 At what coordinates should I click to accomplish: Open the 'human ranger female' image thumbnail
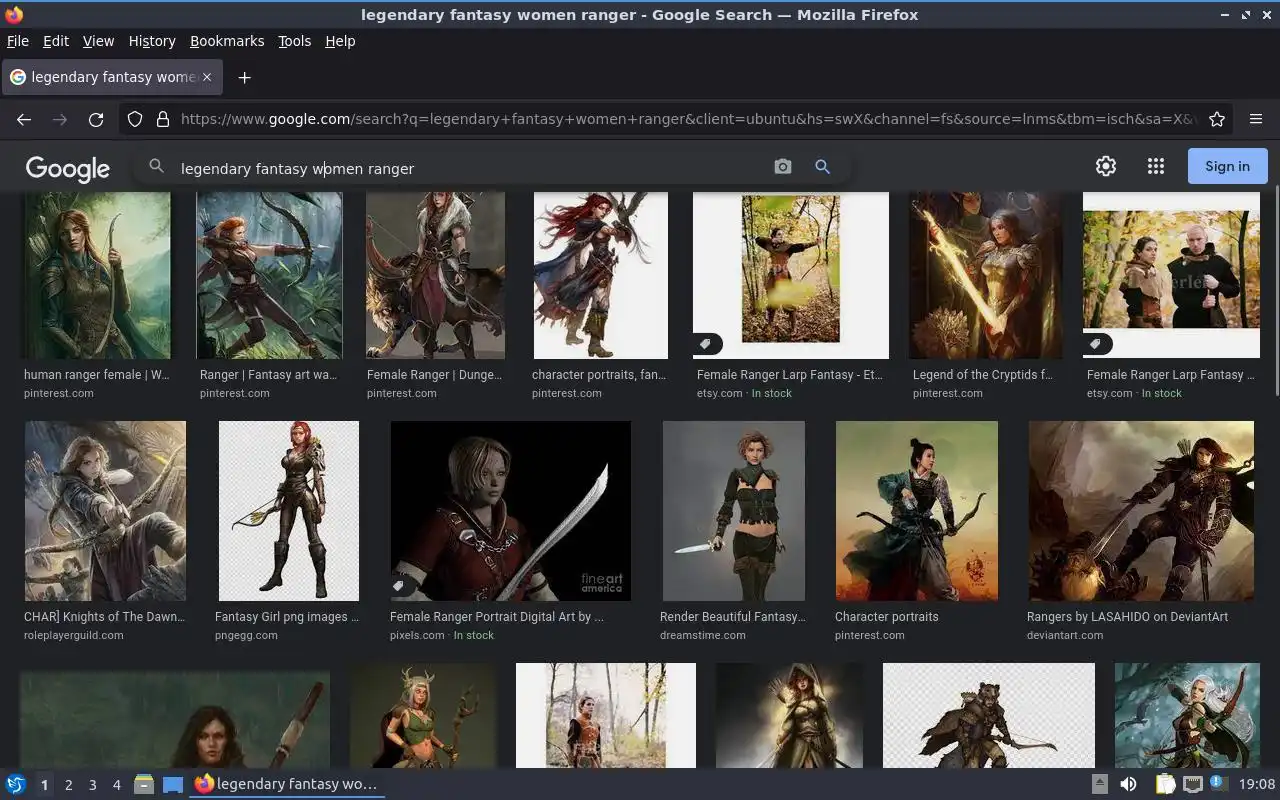point(97,276)
